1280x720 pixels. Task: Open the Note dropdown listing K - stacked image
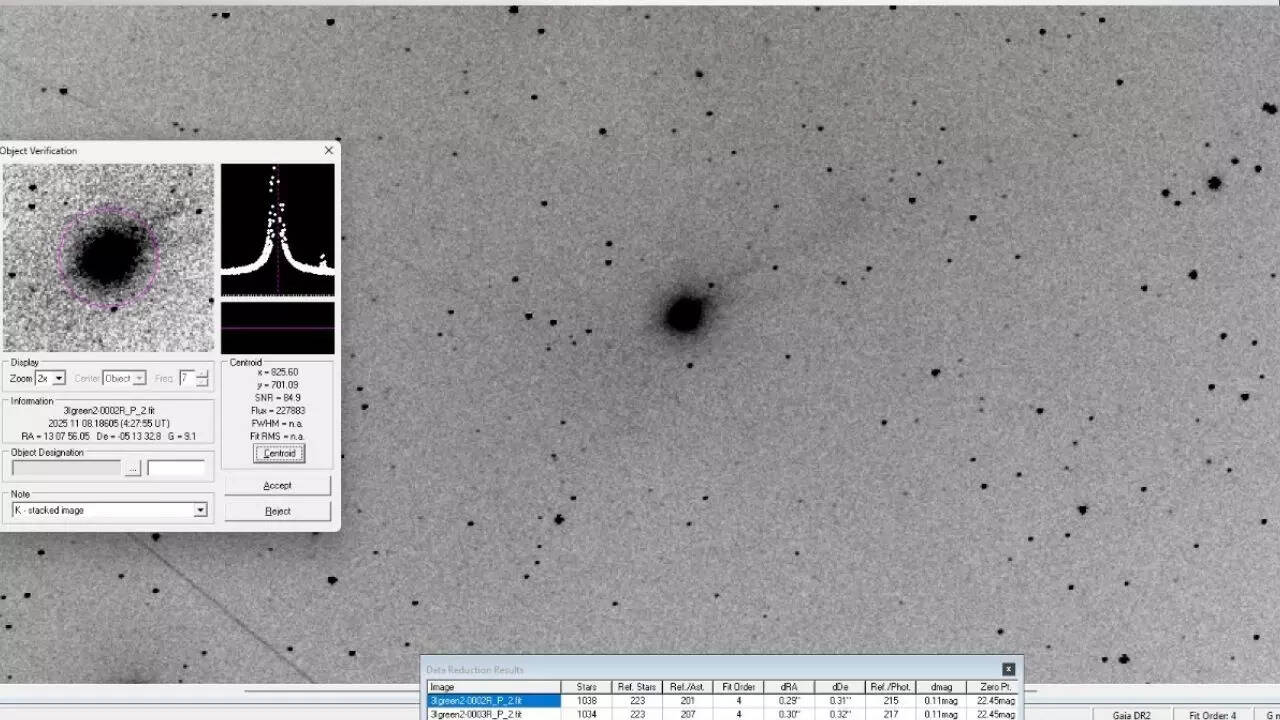(200, 510)
